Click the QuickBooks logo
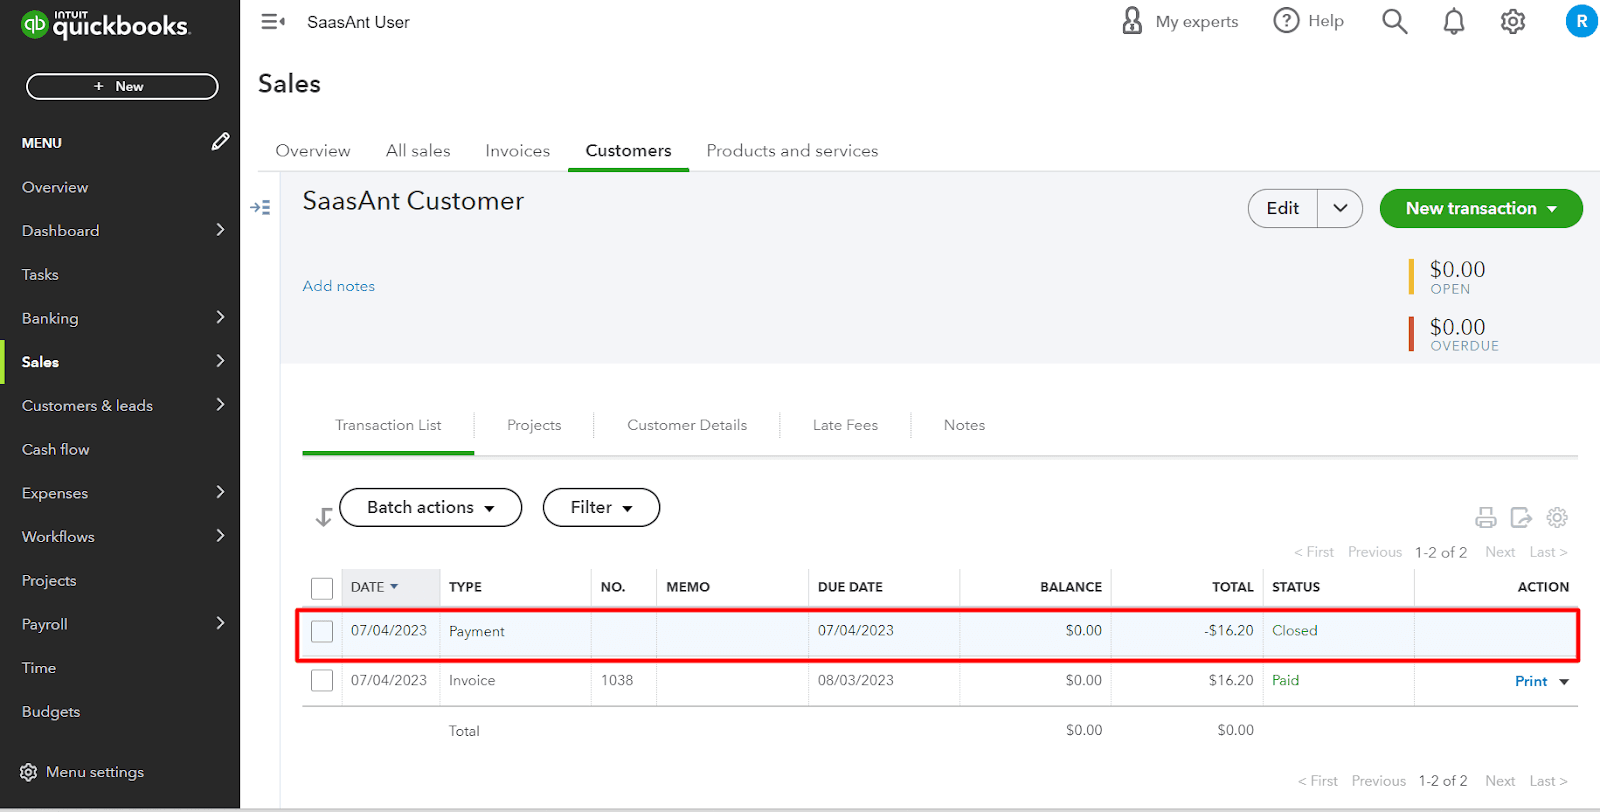The height and width of the screenshot is (812, 1600). tap(105, 24)
